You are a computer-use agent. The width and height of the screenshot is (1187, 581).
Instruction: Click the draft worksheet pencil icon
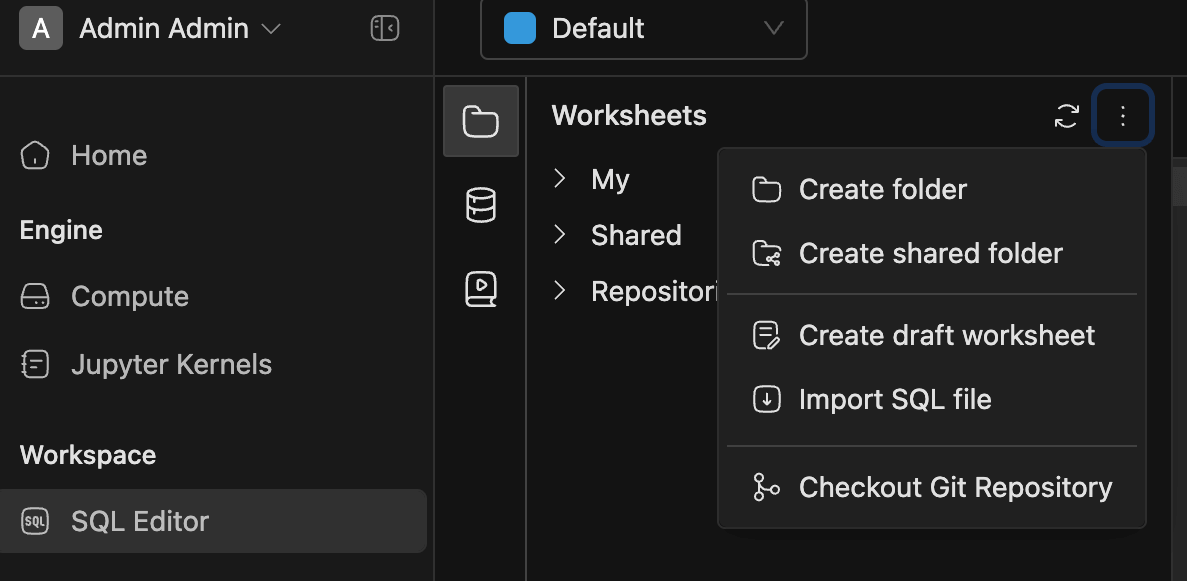(x=766, y=336)
